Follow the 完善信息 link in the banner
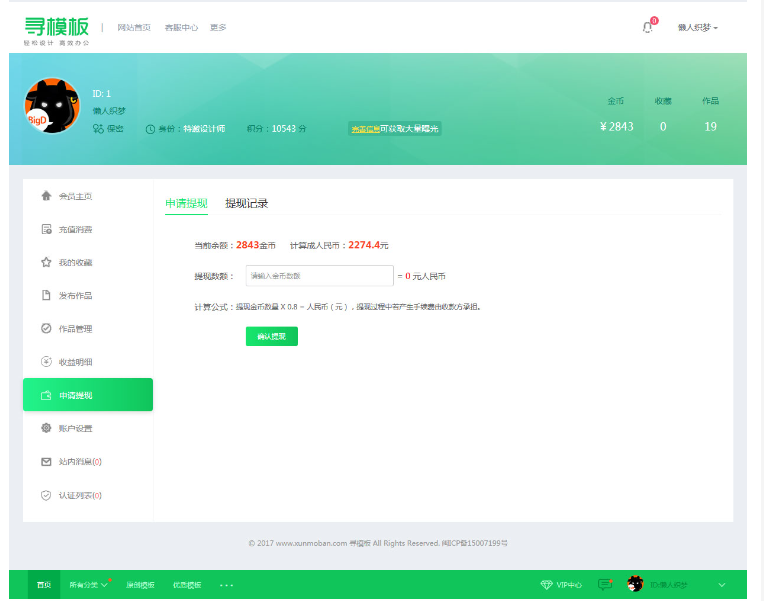 (x=365, y=129)
